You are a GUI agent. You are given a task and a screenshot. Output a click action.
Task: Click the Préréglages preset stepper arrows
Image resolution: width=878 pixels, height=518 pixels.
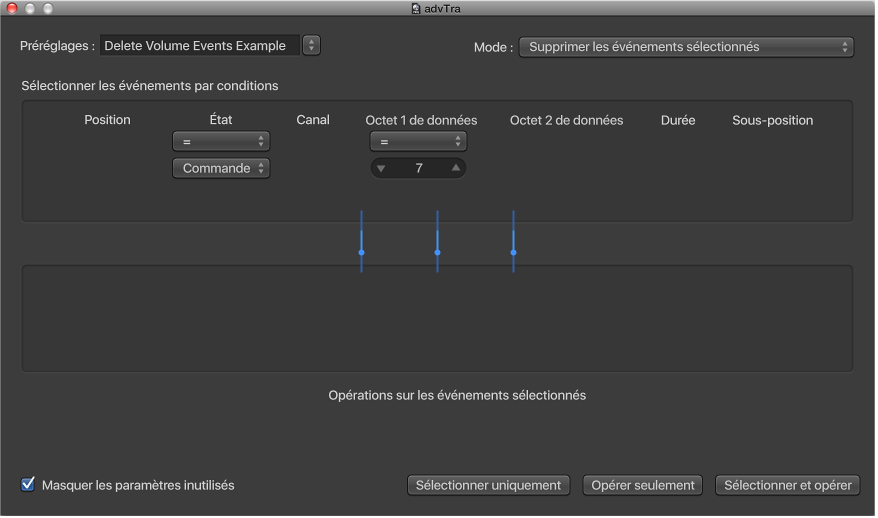(x=311, y=45)
